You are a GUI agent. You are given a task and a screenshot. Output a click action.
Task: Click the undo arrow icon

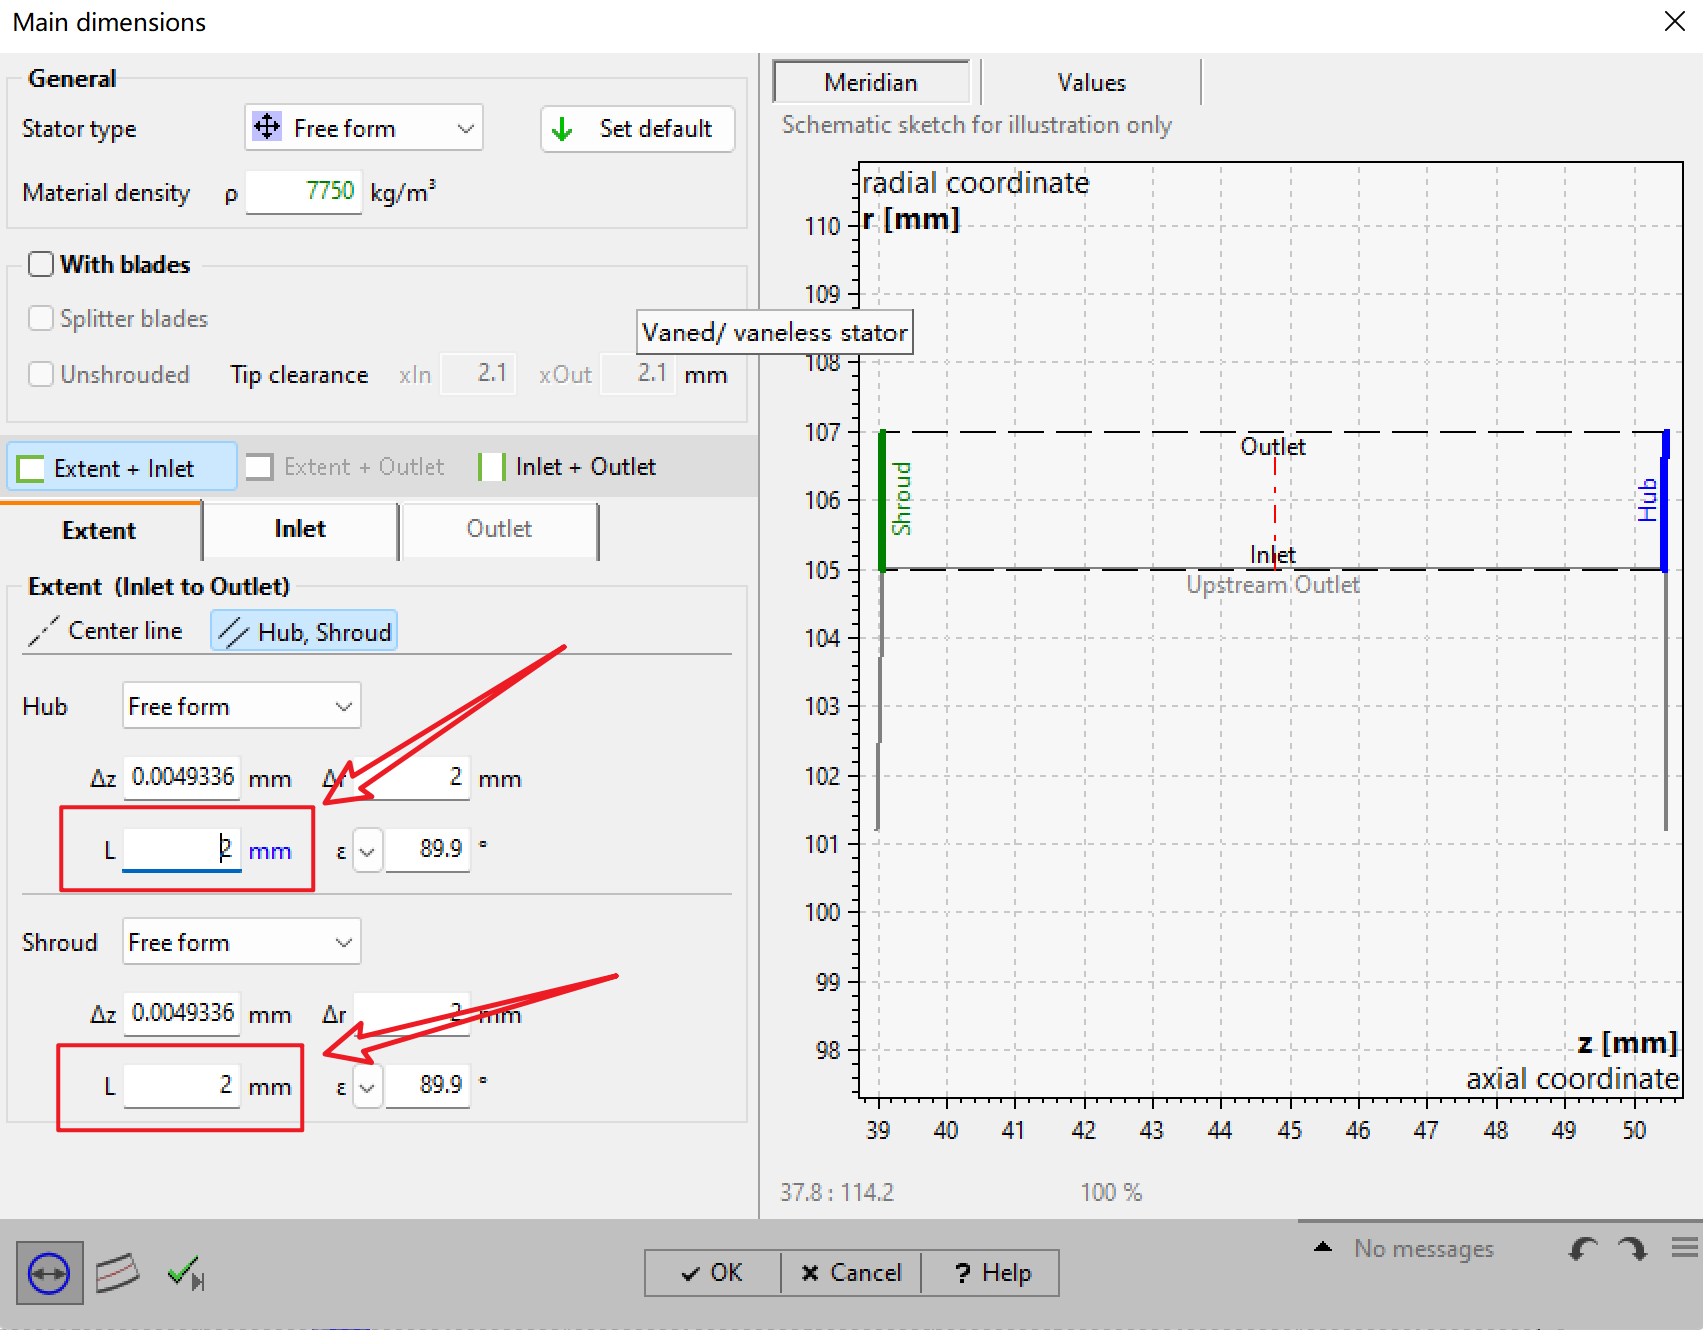(x=1582, y=1249)
